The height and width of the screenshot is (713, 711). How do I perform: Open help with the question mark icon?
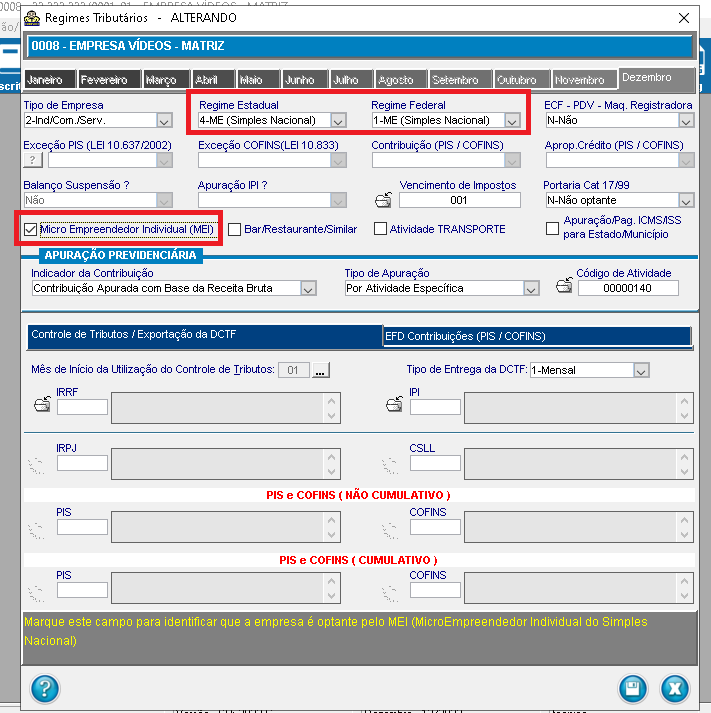[45, 688]
